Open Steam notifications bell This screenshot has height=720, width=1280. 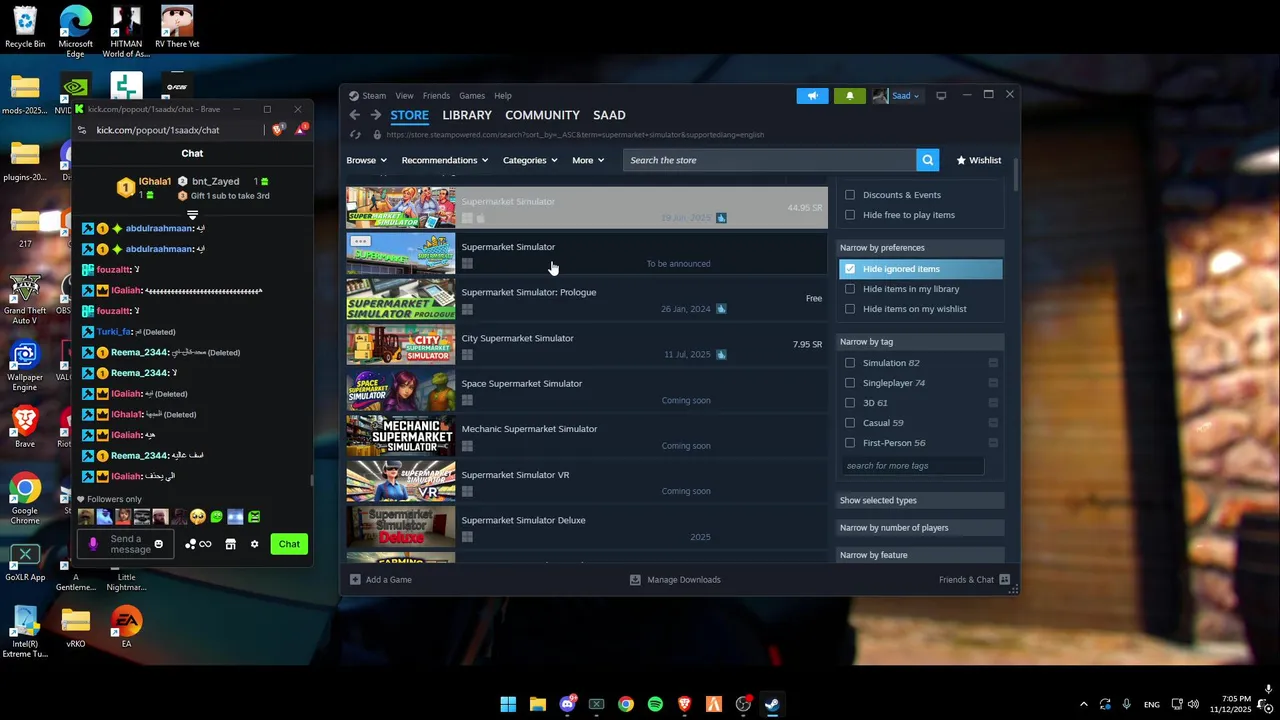[849, 96]
